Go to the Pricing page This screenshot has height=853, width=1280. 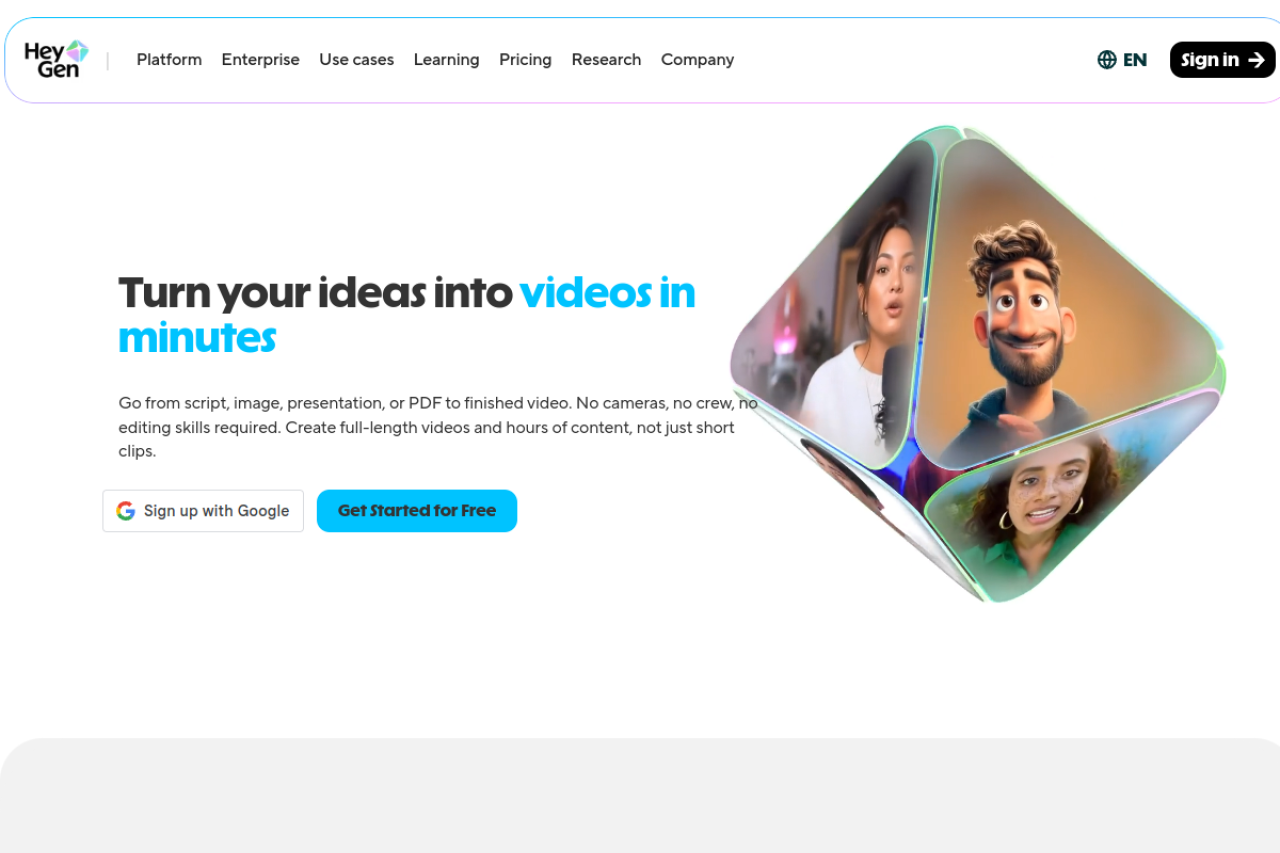pos(525,60)
